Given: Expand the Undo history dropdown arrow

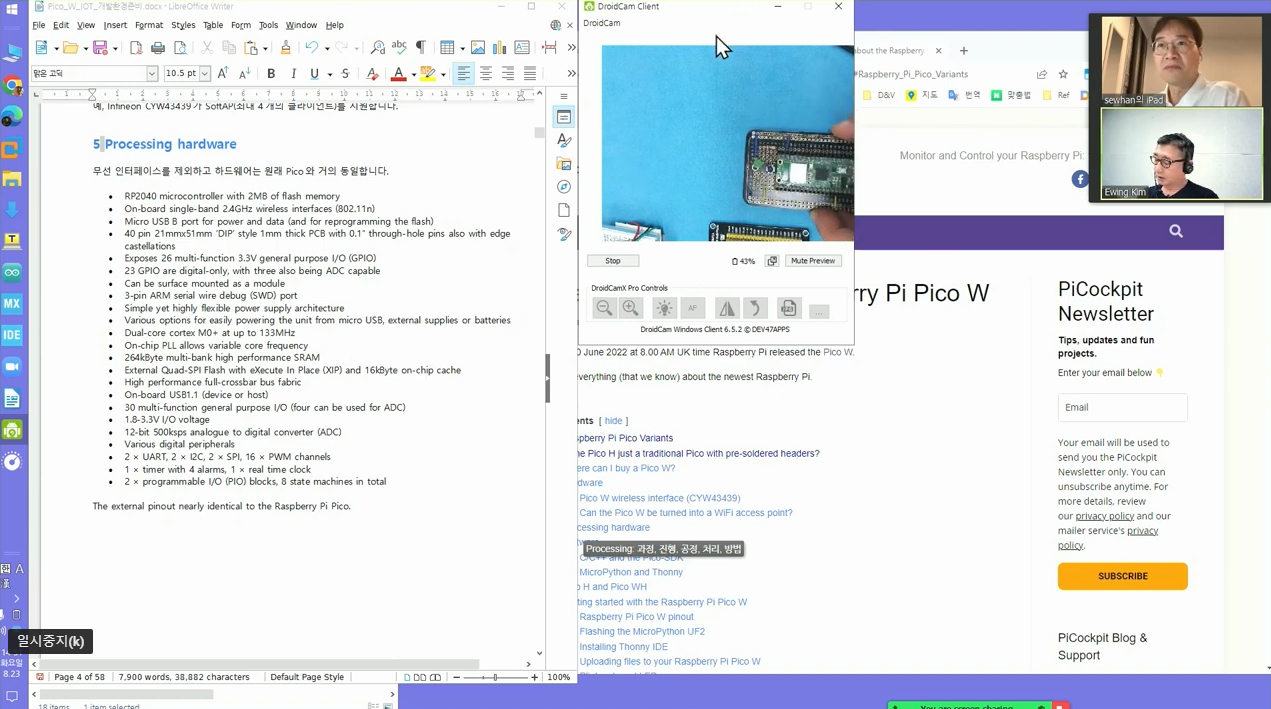Looking at the screenshot, I should (x=326, y=47).
